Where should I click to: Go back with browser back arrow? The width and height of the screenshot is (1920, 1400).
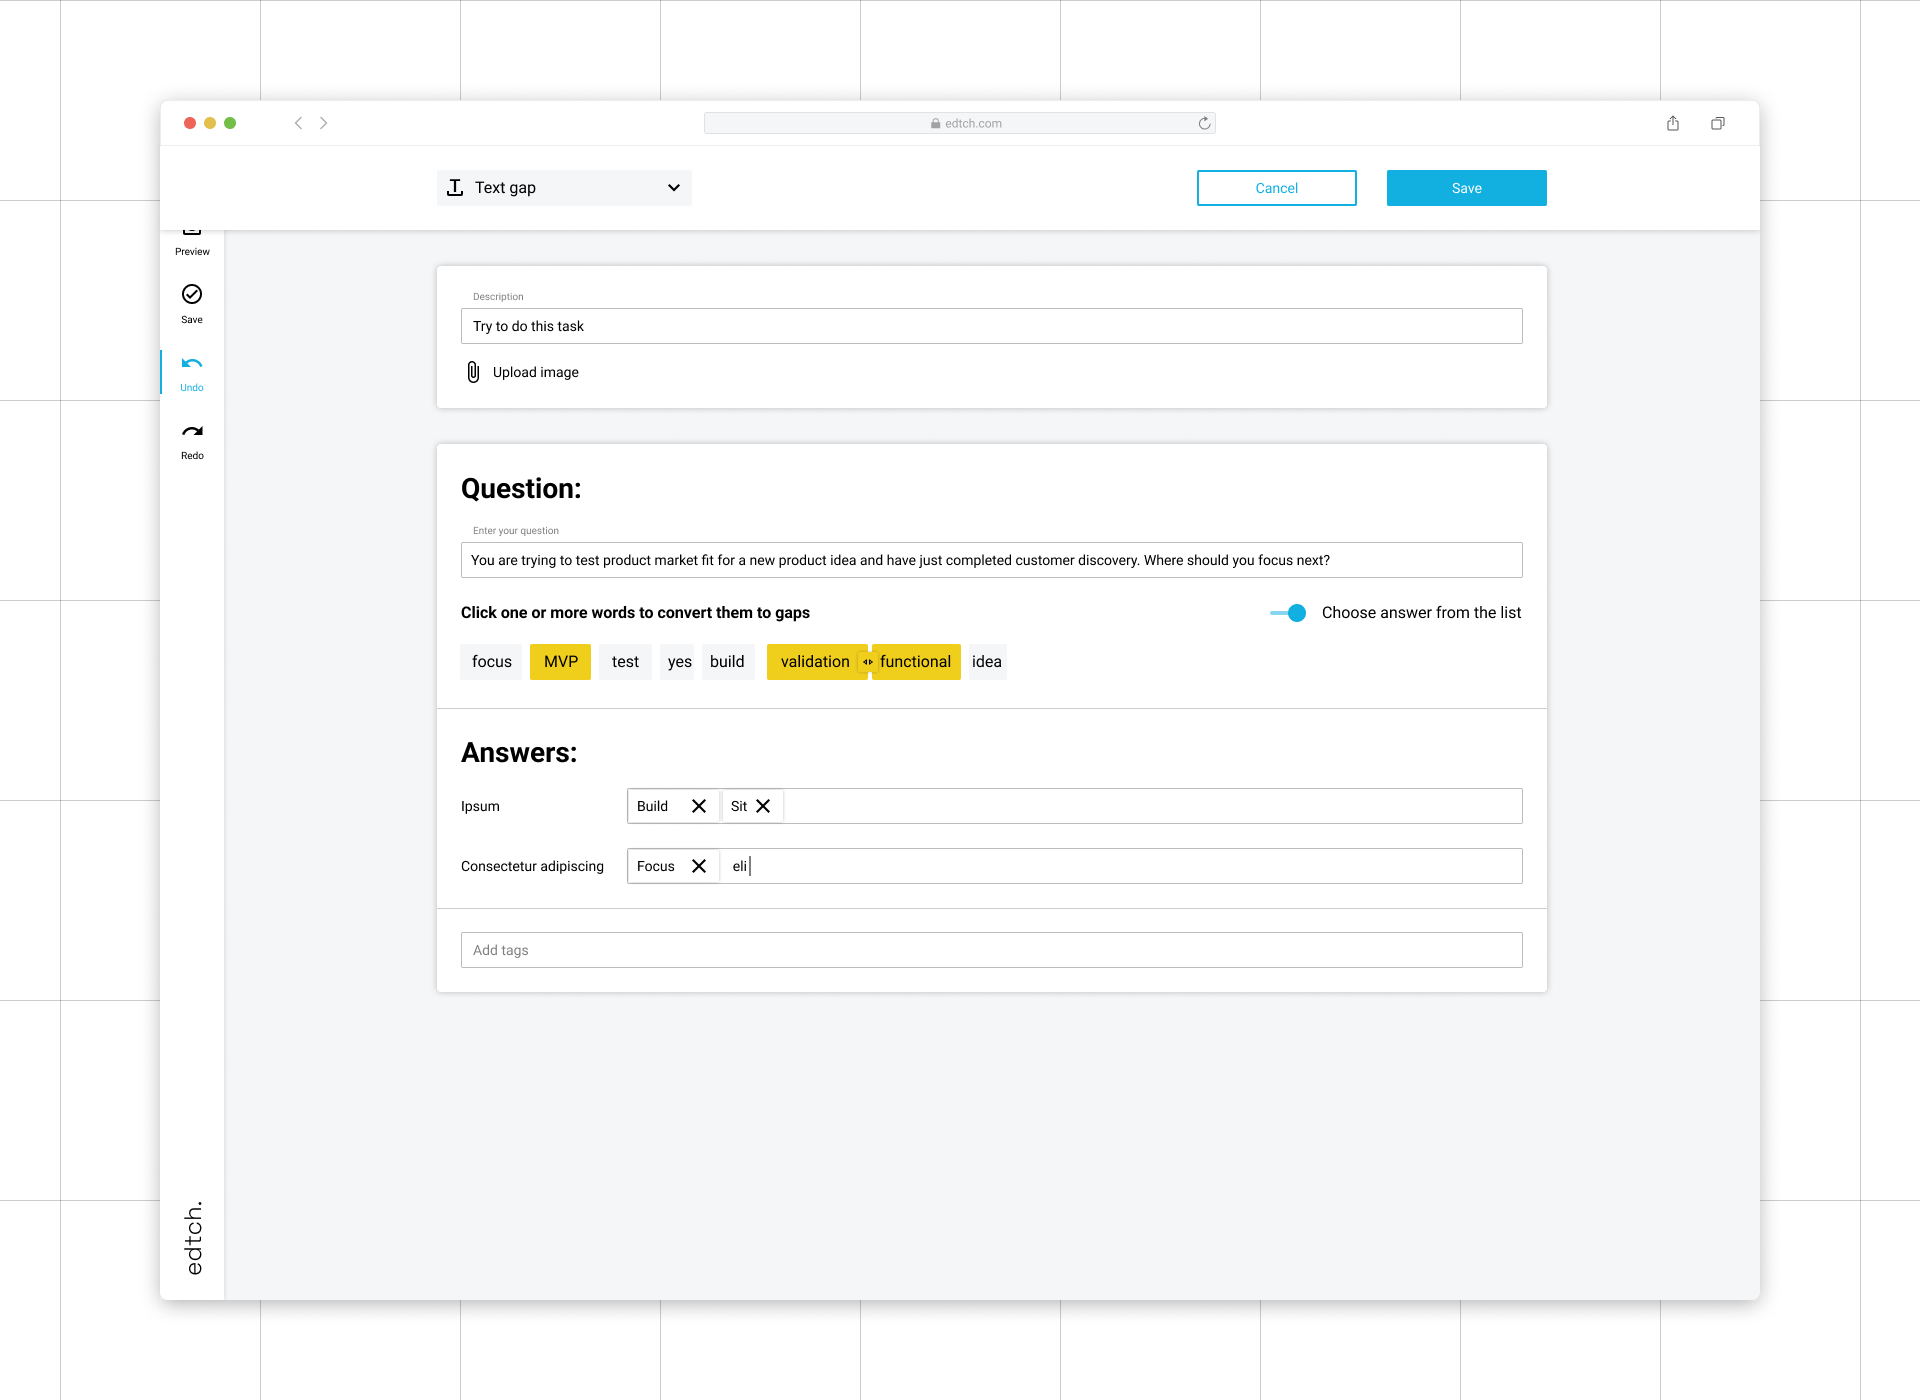[298, 123]
